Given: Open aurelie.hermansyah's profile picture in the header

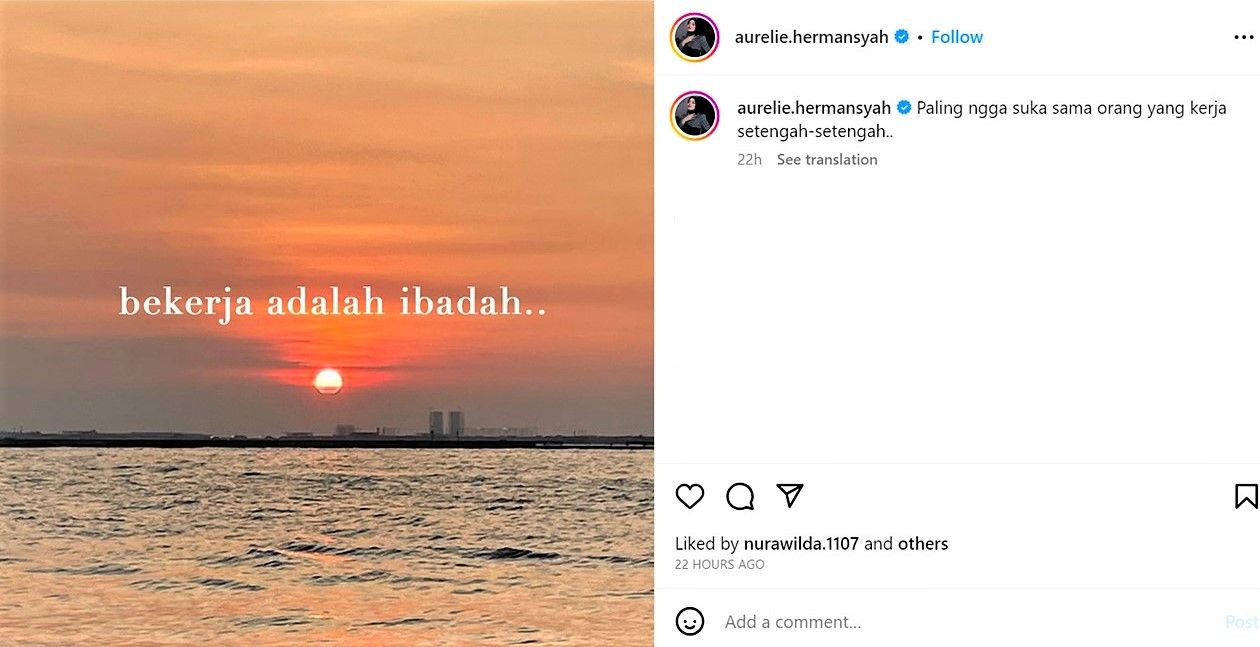Looking at the screenshot, I should [x=694, y=36].
